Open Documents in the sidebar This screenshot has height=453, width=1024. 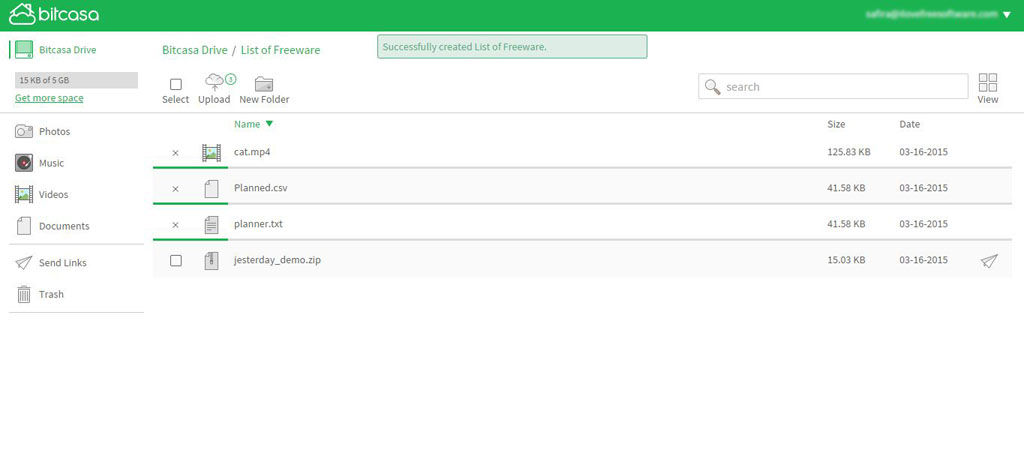[x=64, y=226]
